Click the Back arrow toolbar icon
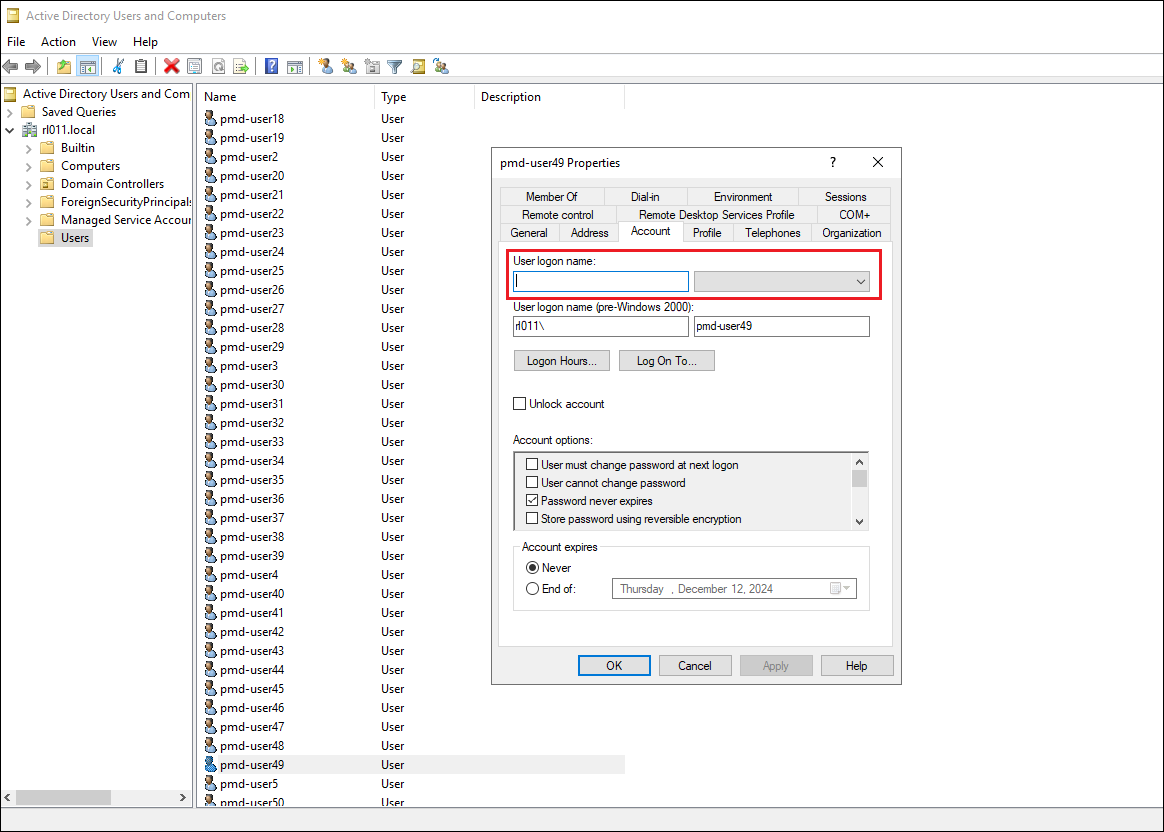The image size is (1164, 832). [x=10, y=67]
